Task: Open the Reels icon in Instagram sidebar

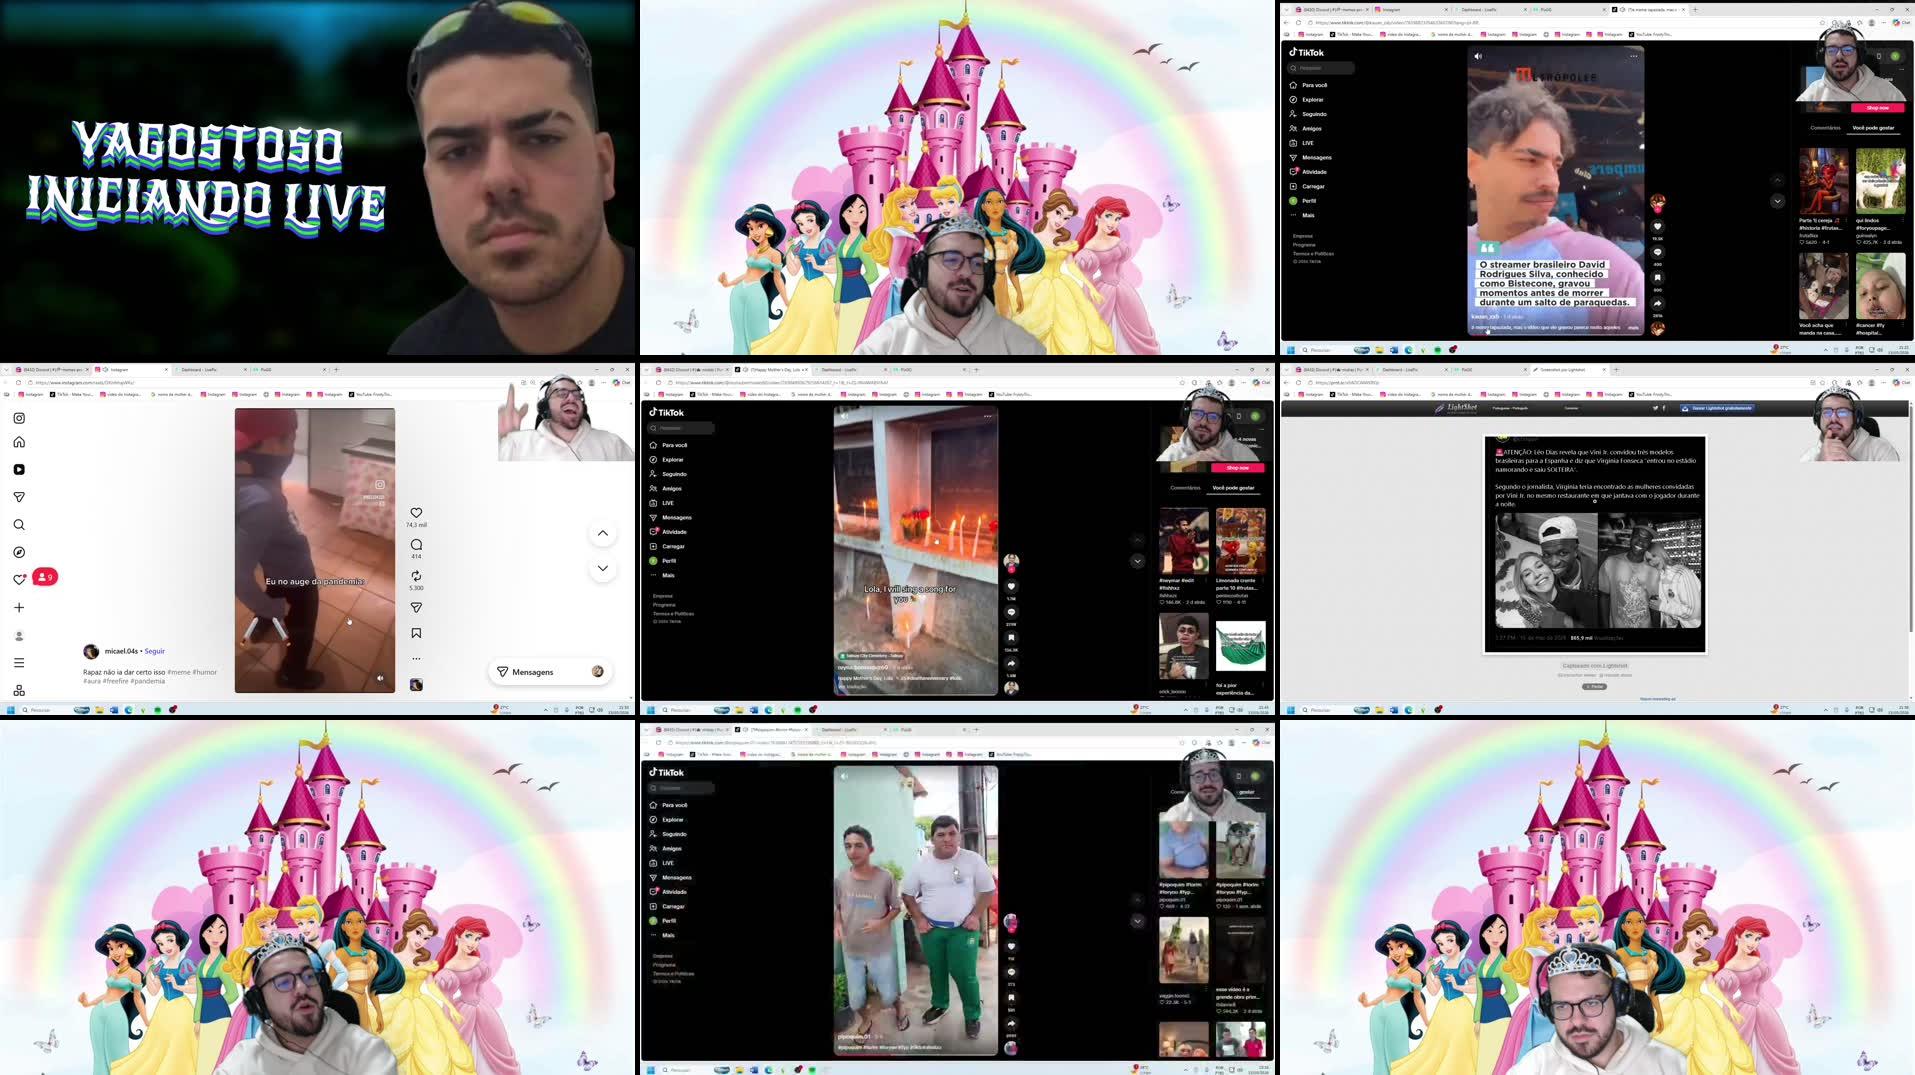Action: pos(19,469)
